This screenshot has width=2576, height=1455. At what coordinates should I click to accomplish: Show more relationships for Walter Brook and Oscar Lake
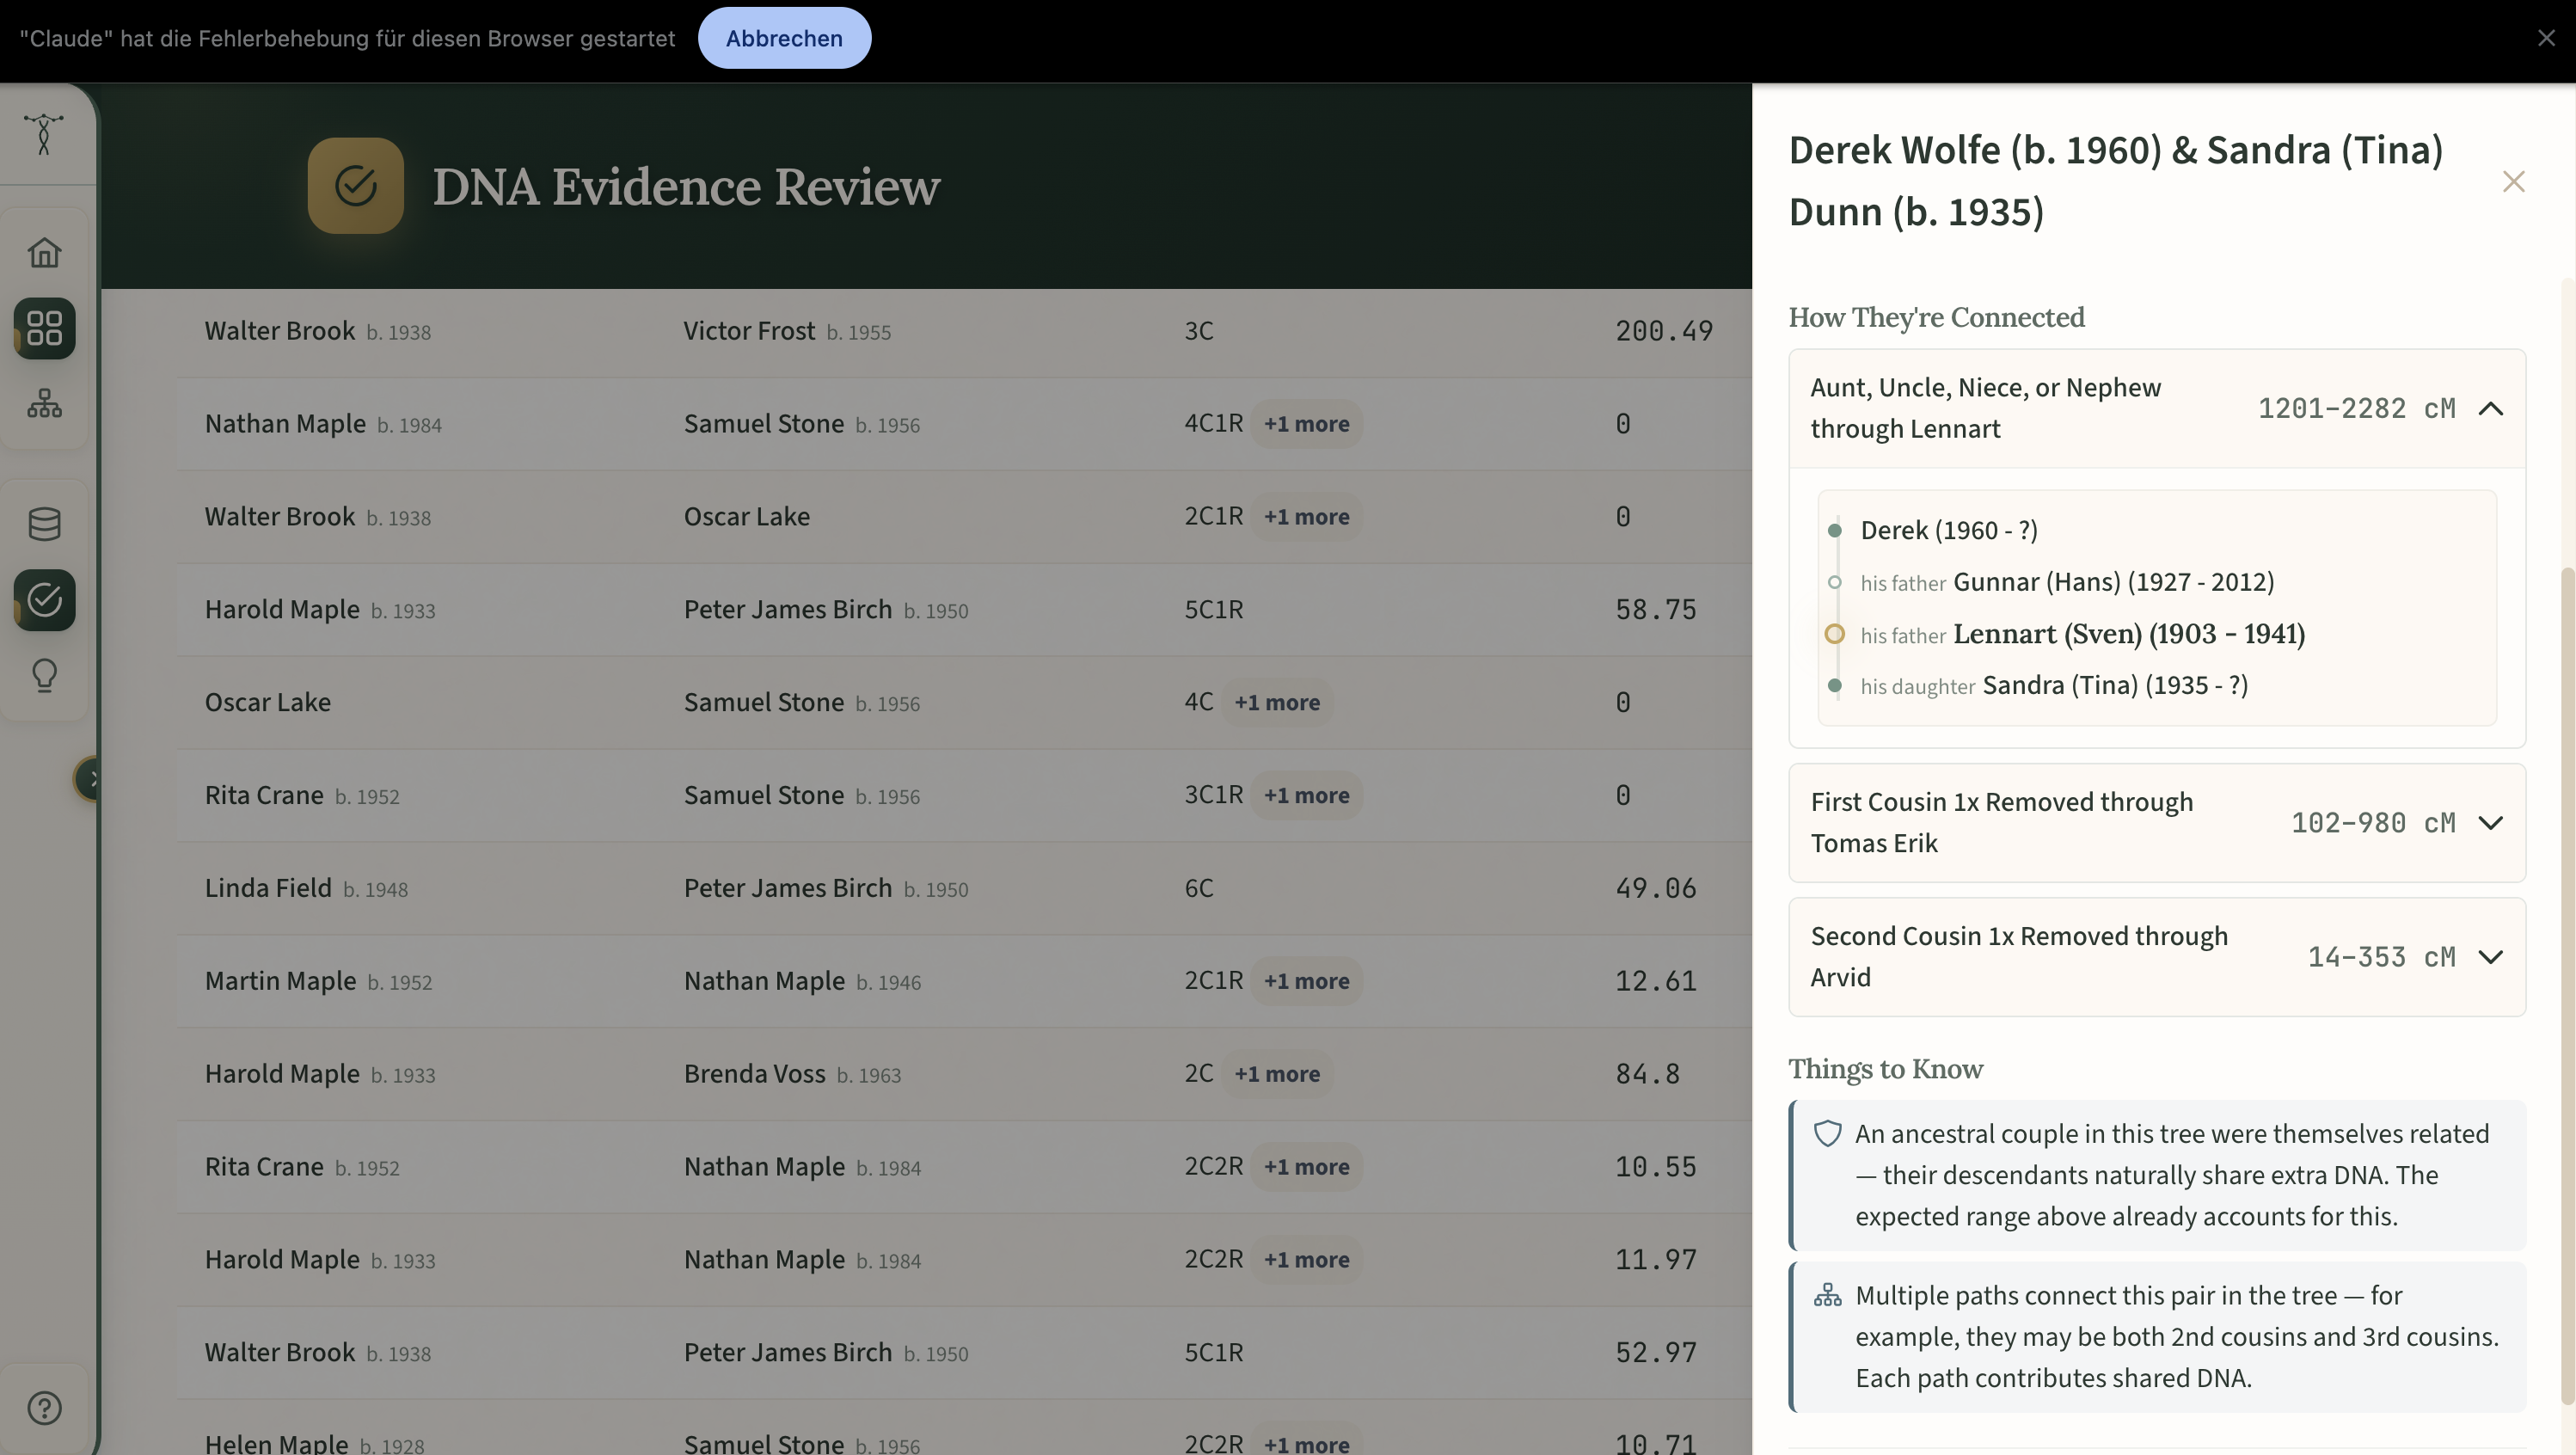point(1306,517)
